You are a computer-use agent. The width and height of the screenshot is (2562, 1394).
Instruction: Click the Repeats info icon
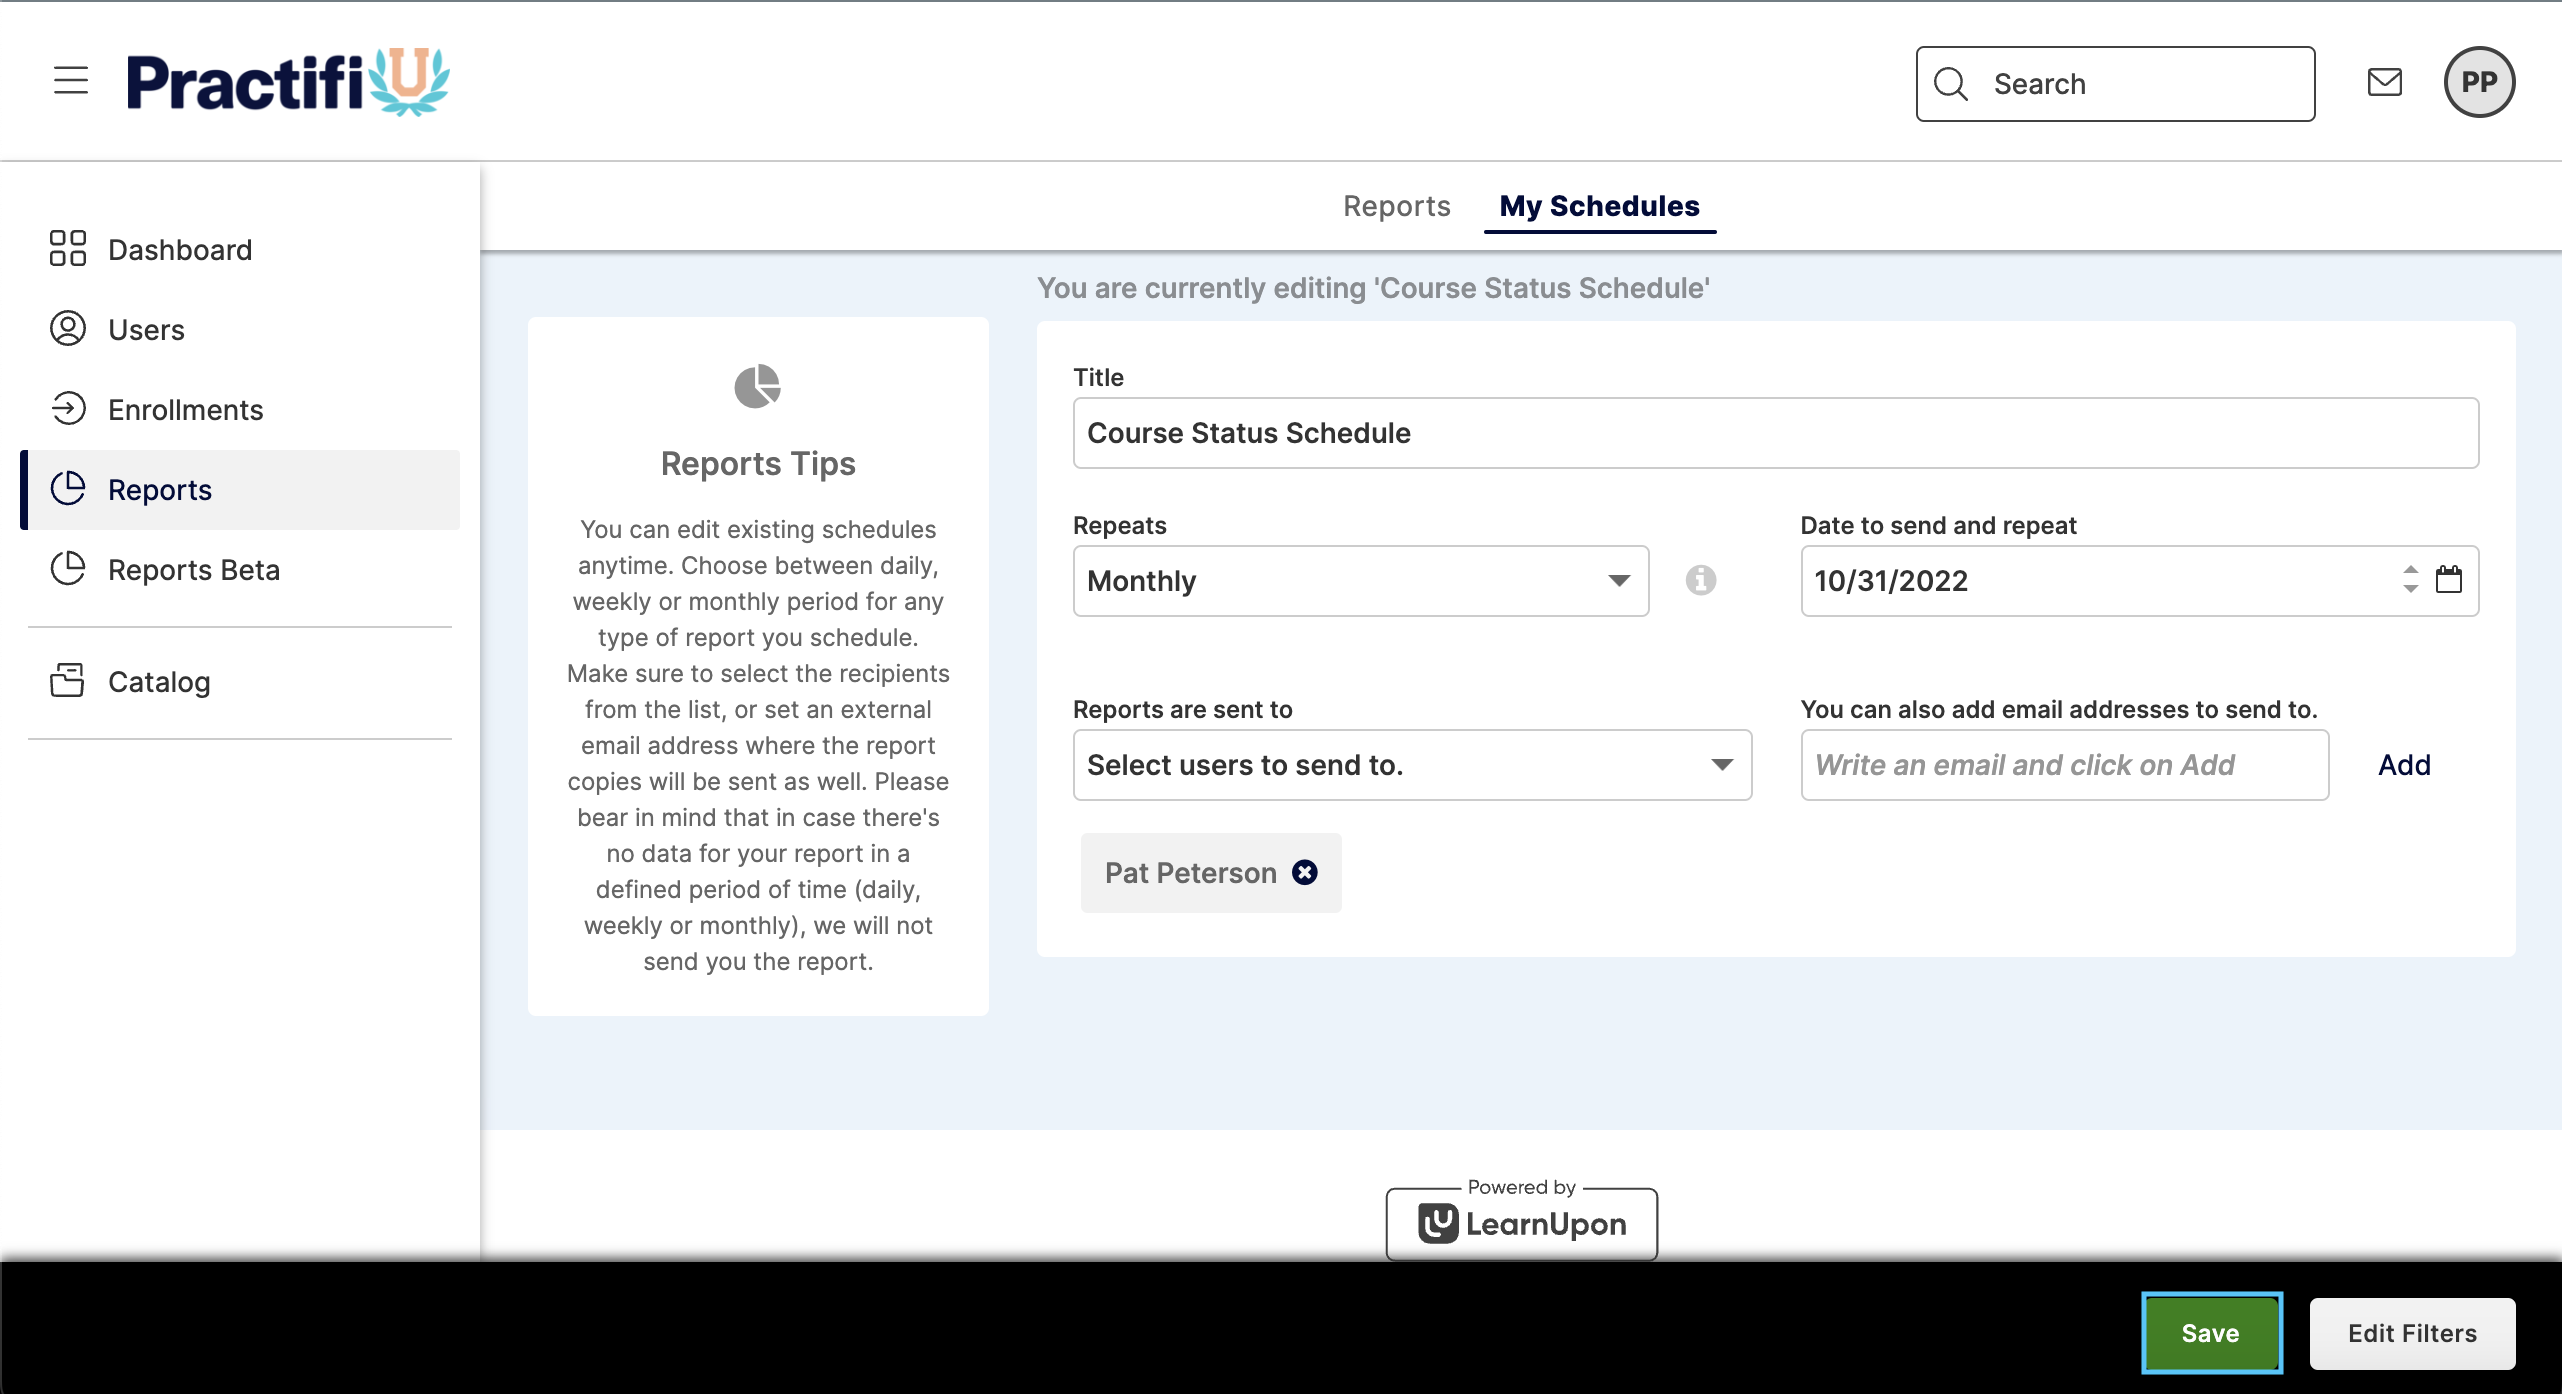tap(1701, 580)
